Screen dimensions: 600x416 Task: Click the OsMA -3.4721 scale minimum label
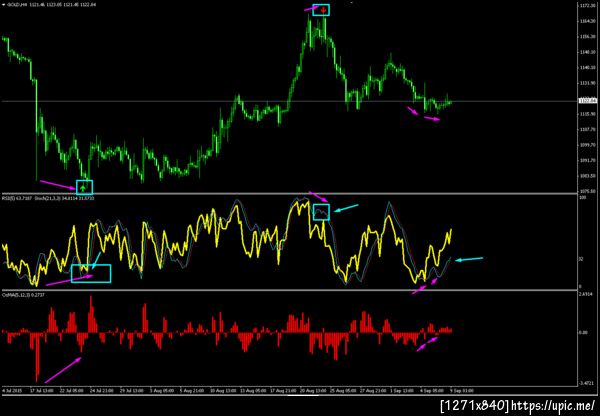[x=585, y=383]
